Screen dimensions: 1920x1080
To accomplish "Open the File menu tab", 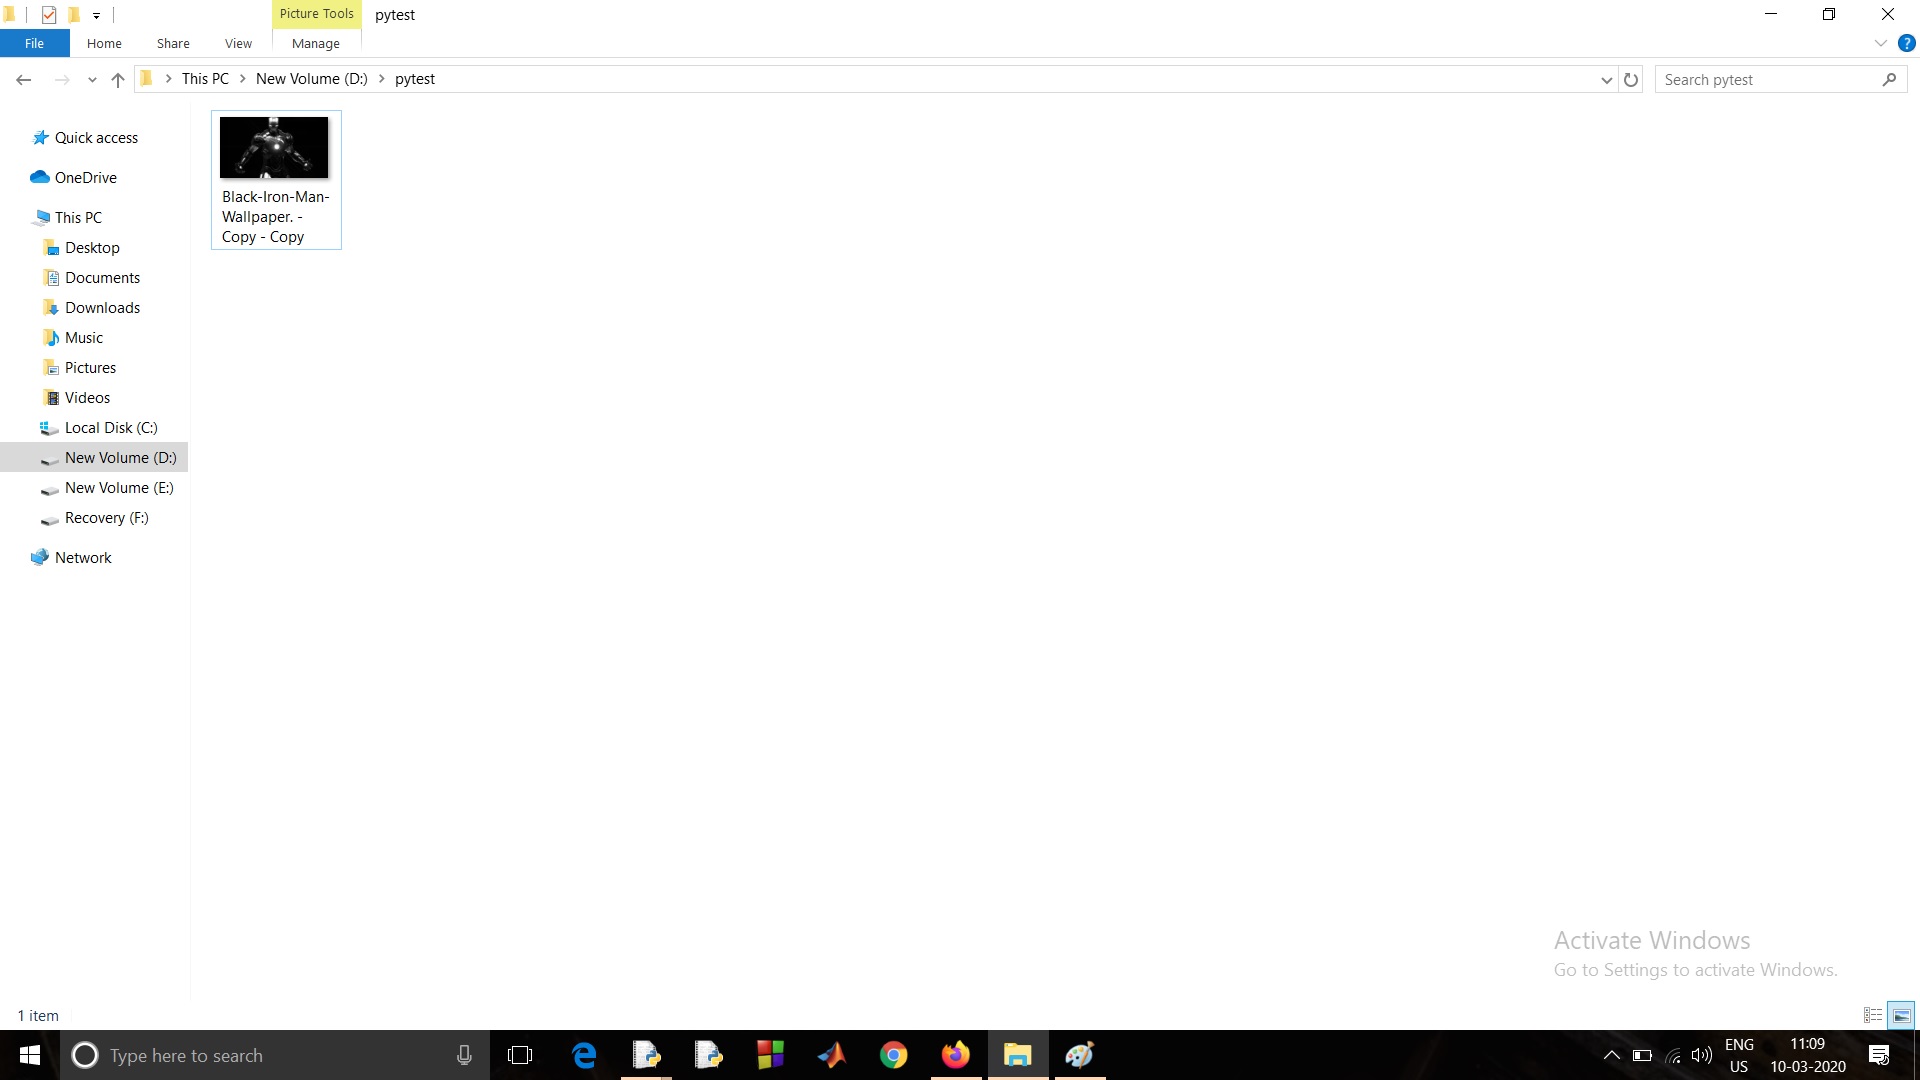I will (x=34, y=43).
